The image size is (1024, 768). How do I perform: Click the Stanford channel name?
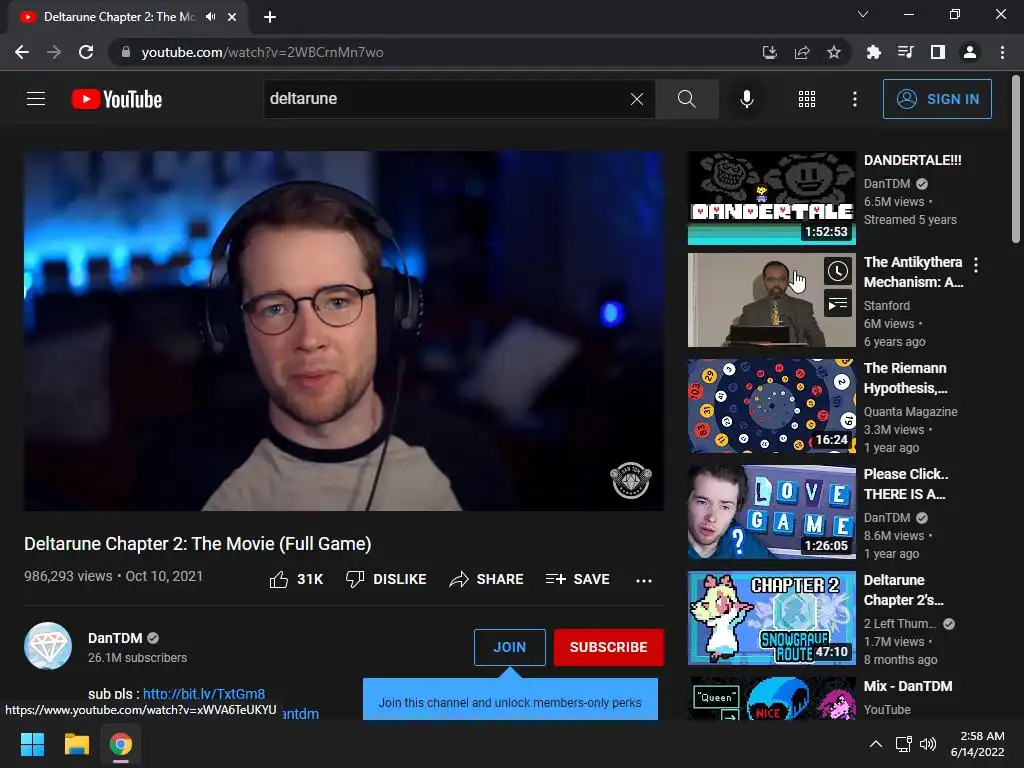click(886, 306)
